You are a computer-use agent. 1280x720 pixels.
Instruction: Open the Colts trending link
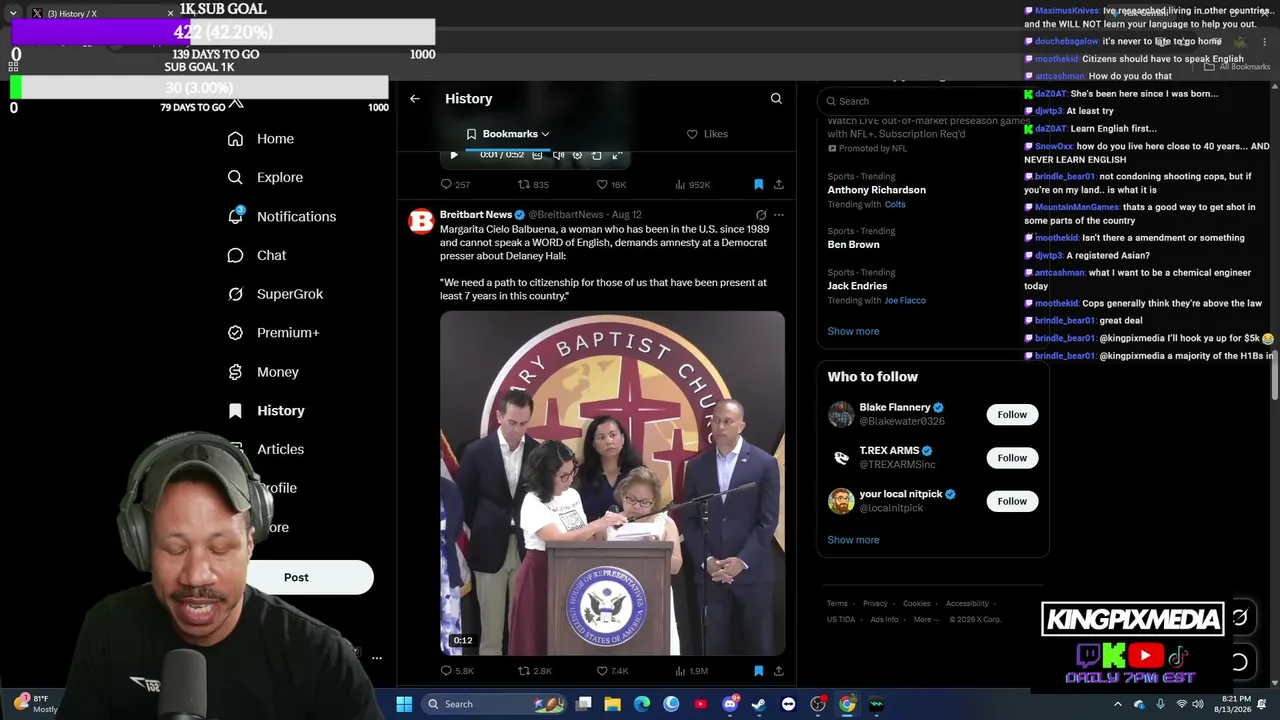click(895, 205)
